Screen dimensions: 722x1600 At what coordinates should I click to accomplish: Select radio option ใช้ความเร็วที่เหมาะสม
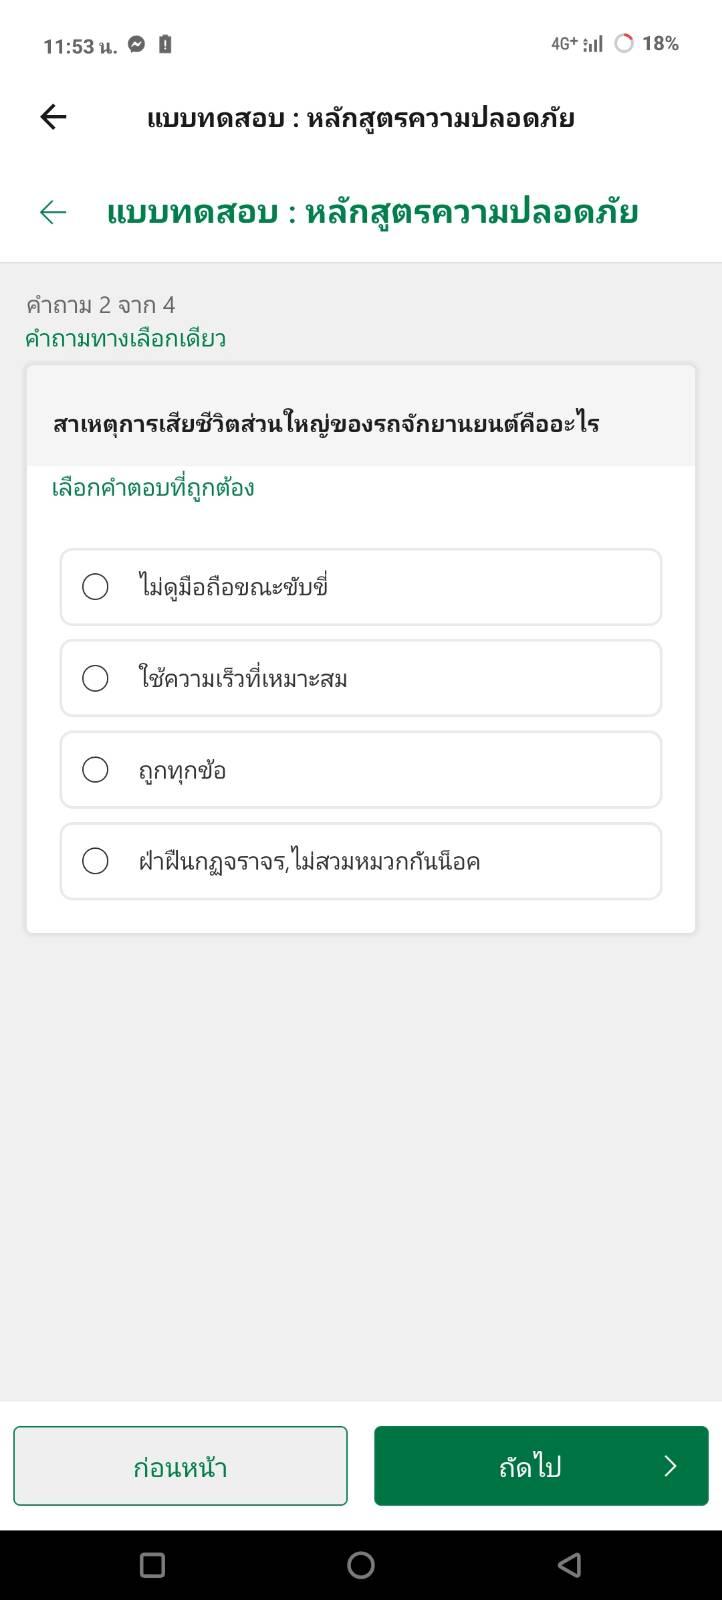pyautogui.click(x=361, y=678)
